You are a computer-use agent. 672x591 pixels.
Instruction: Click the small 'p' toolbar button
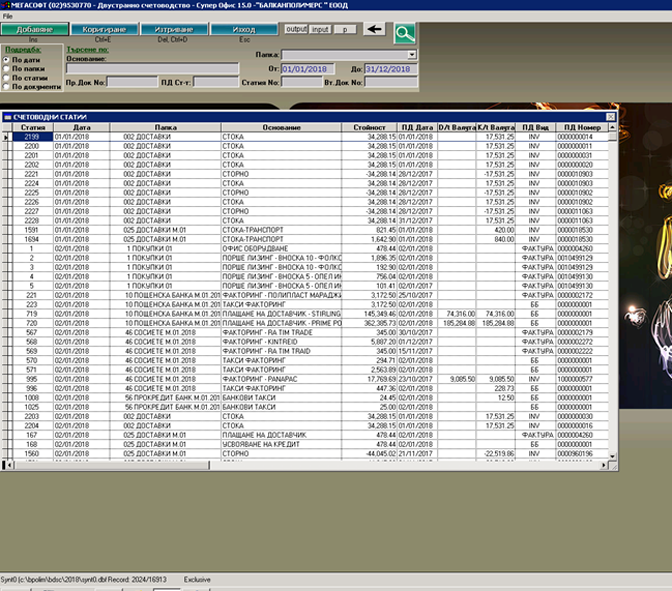pyautogui.click(x=346, y=30)
